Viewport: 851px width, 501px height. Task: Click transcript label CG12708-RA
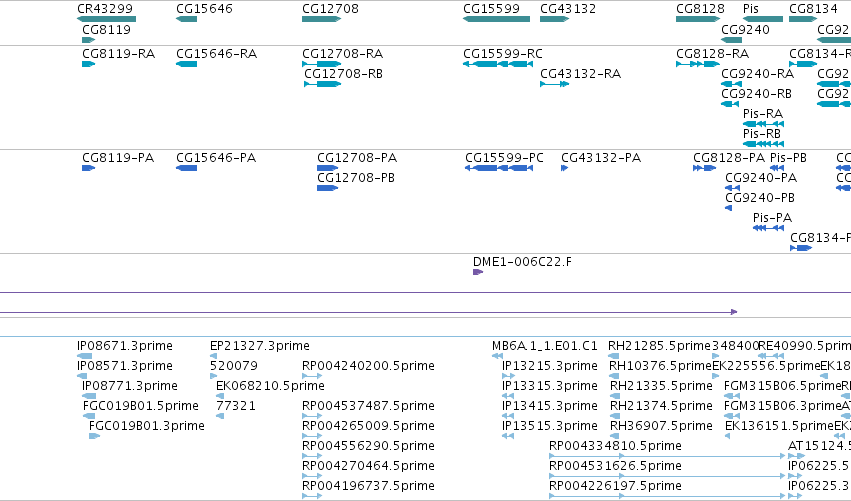click(342, 54)
